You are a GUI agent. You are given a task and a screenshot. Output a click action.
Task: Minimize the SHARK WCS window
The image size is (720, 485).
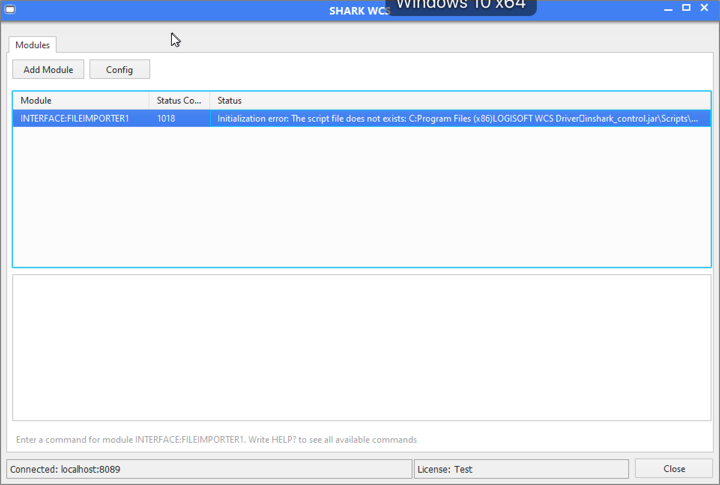668,8
